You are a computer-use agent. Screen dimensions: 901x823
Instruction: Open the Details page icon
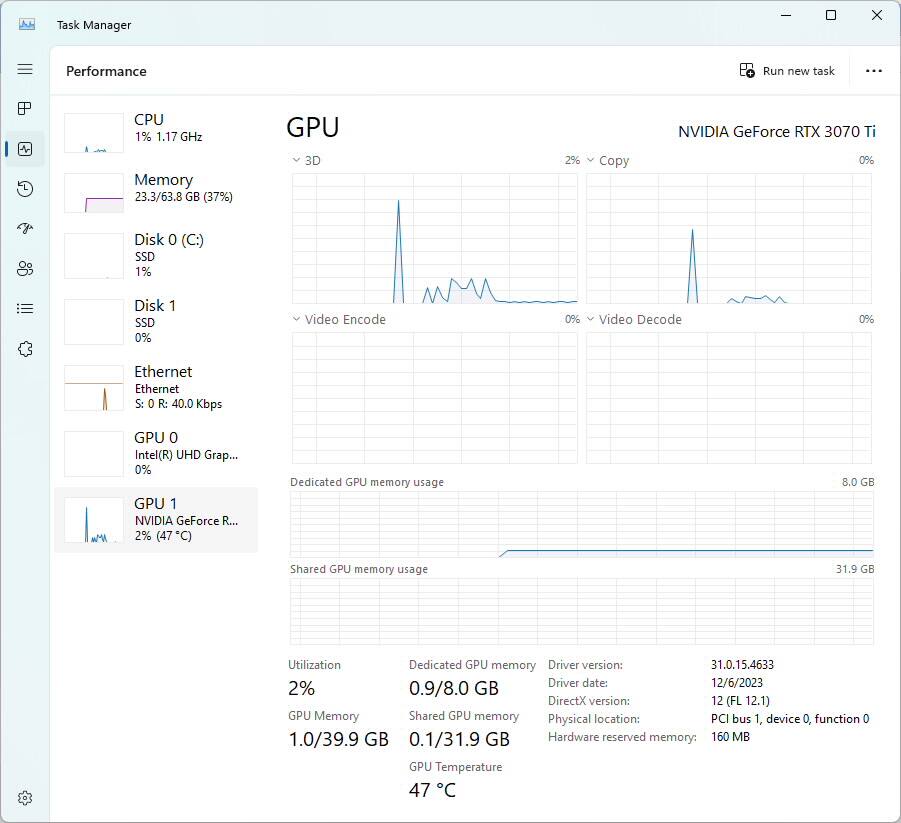[25, 309]
